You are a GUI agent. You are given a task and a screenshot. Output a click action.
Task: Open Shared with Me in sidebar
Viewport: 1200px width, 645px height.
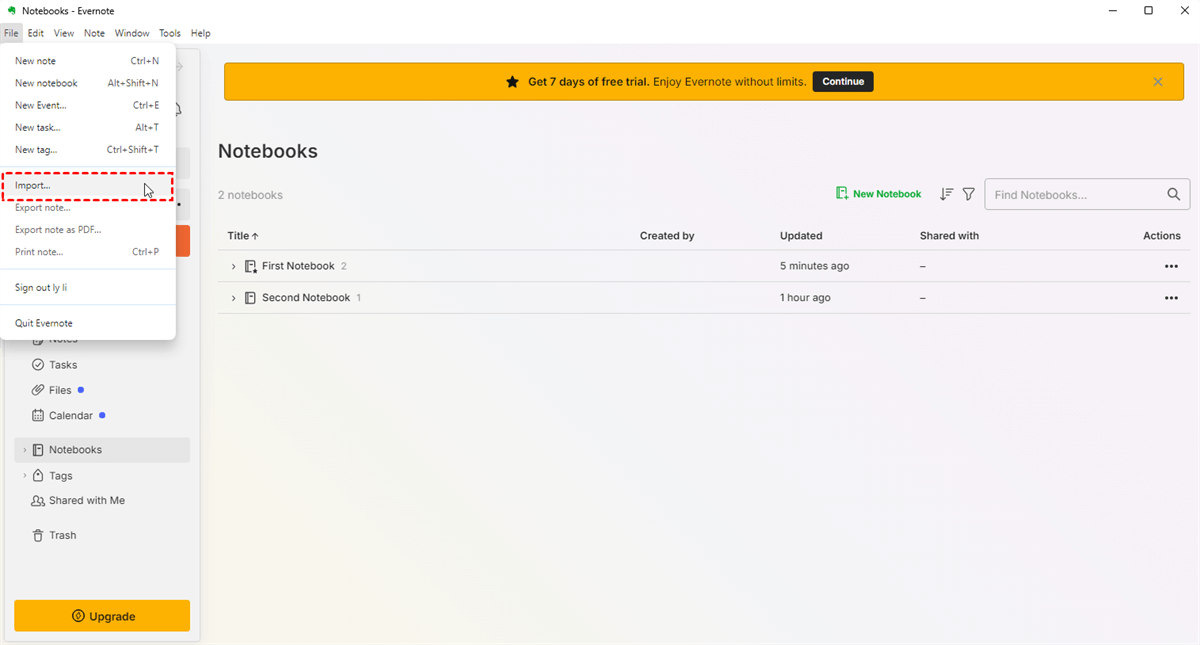click(87, 500)
